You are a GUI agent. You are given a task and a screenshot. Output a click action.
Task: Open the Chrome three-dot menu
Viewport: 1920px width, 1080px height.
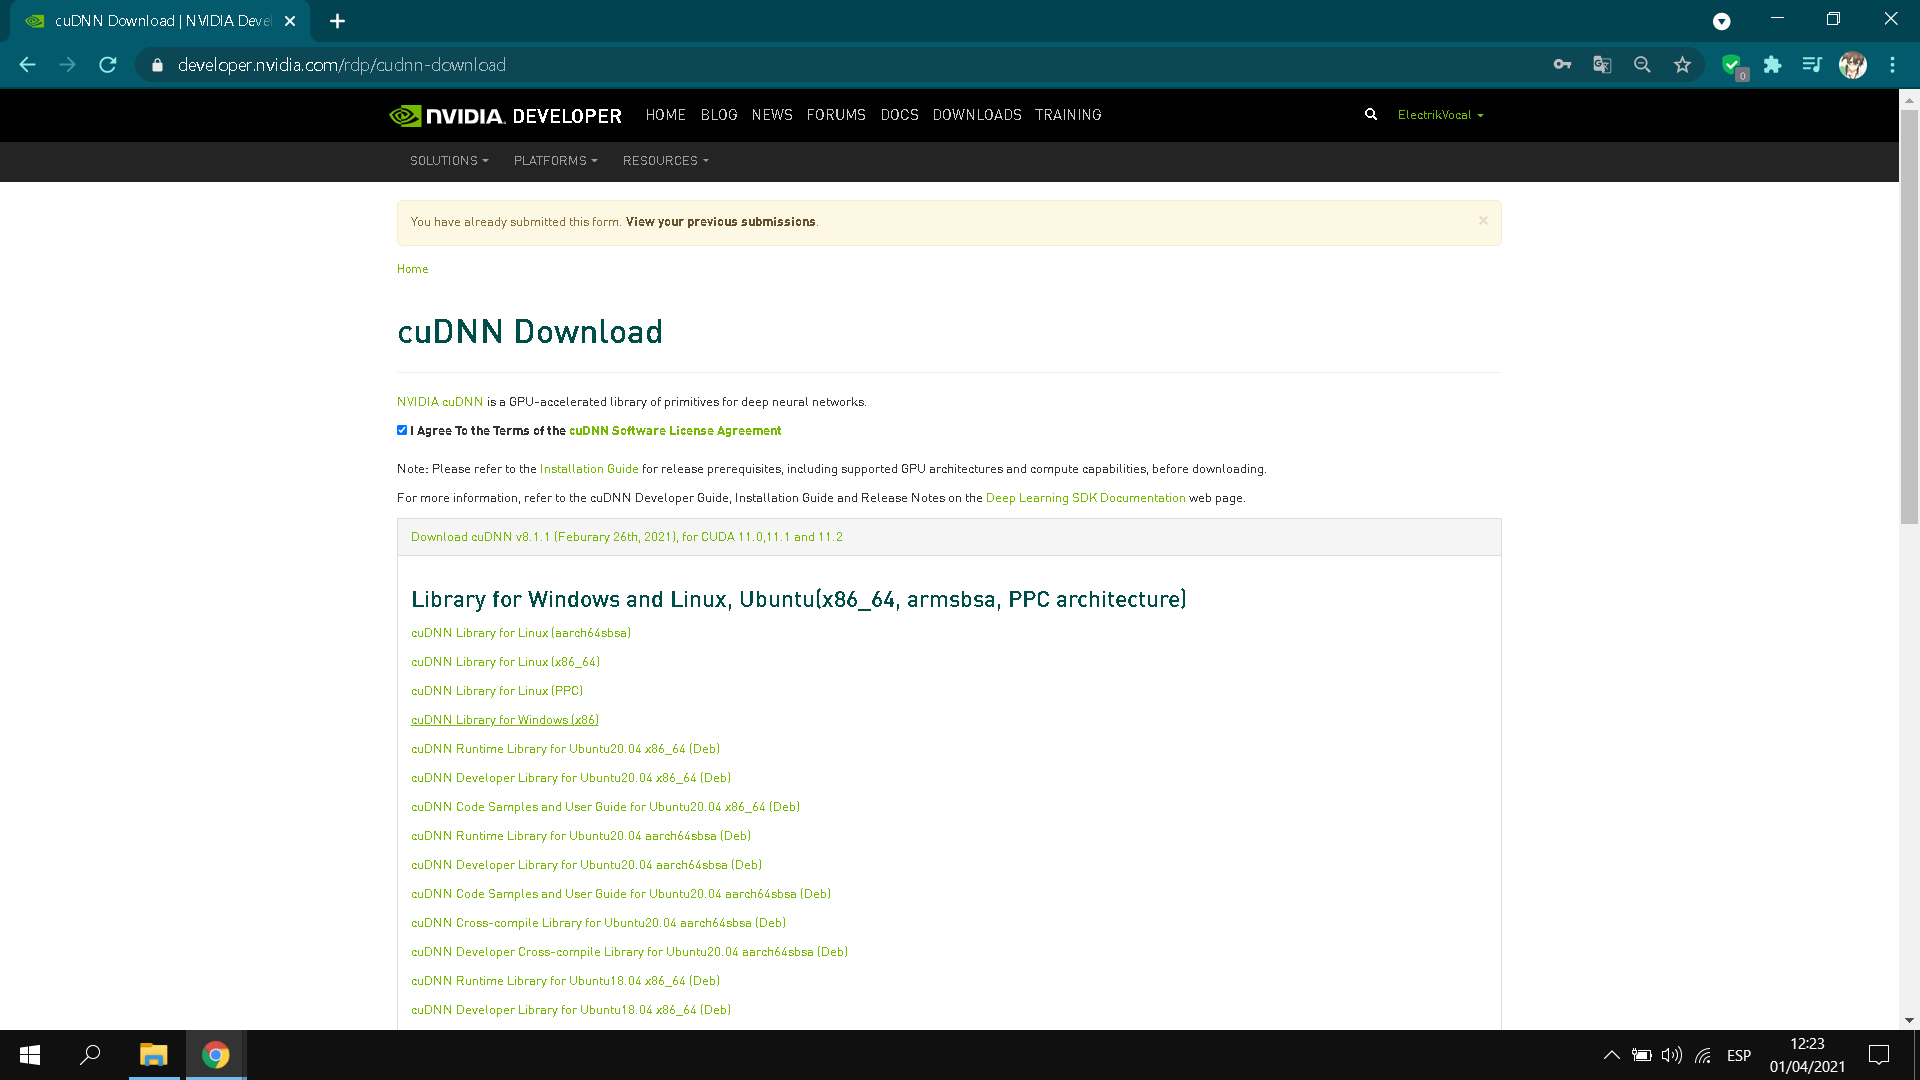pyautogui.click(x=1892, y=65)
